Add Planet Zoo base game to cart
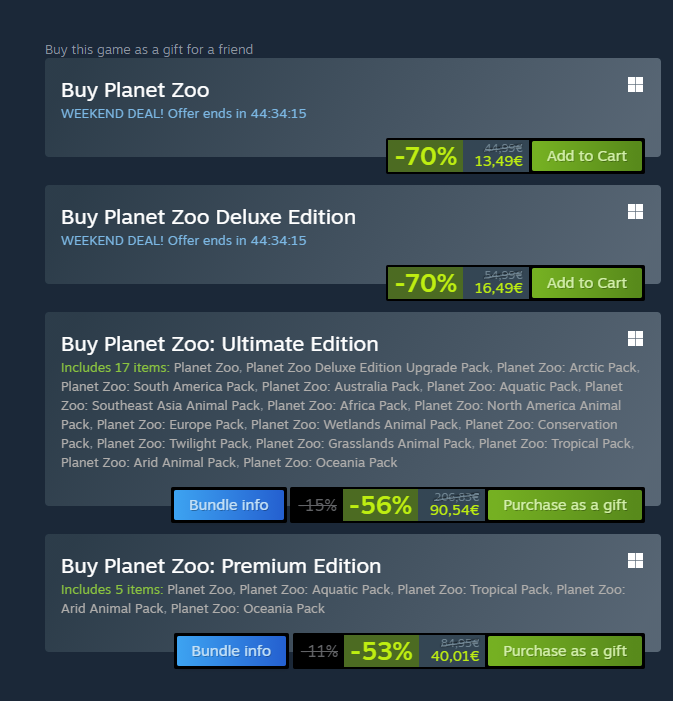673x701 pixels. [x=587, y=156]
